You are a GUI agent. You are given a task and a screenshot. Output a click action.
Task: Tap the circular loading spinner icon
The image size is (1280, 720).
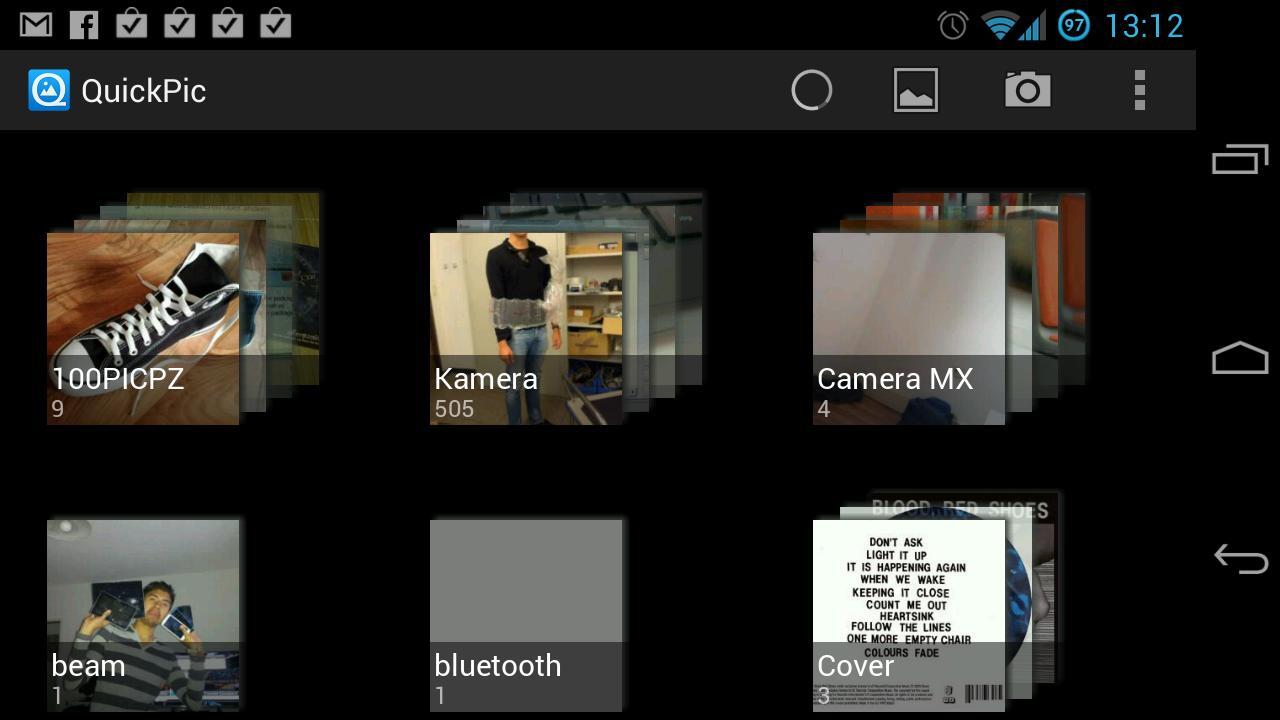tap(811, 90)
